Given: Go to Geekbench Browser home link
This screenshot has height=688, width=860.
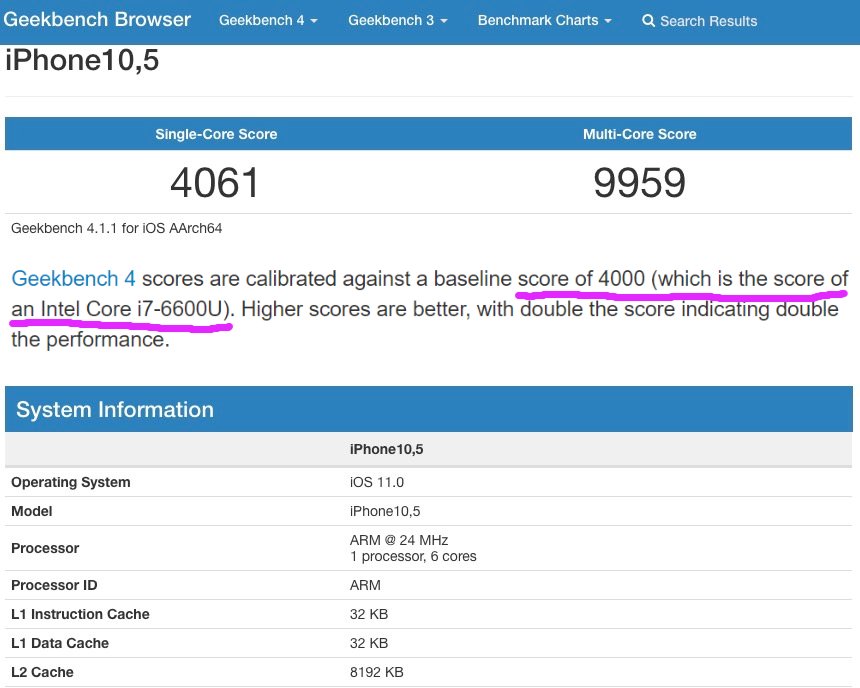Looking at the screenshot, I should coord(97,20).
